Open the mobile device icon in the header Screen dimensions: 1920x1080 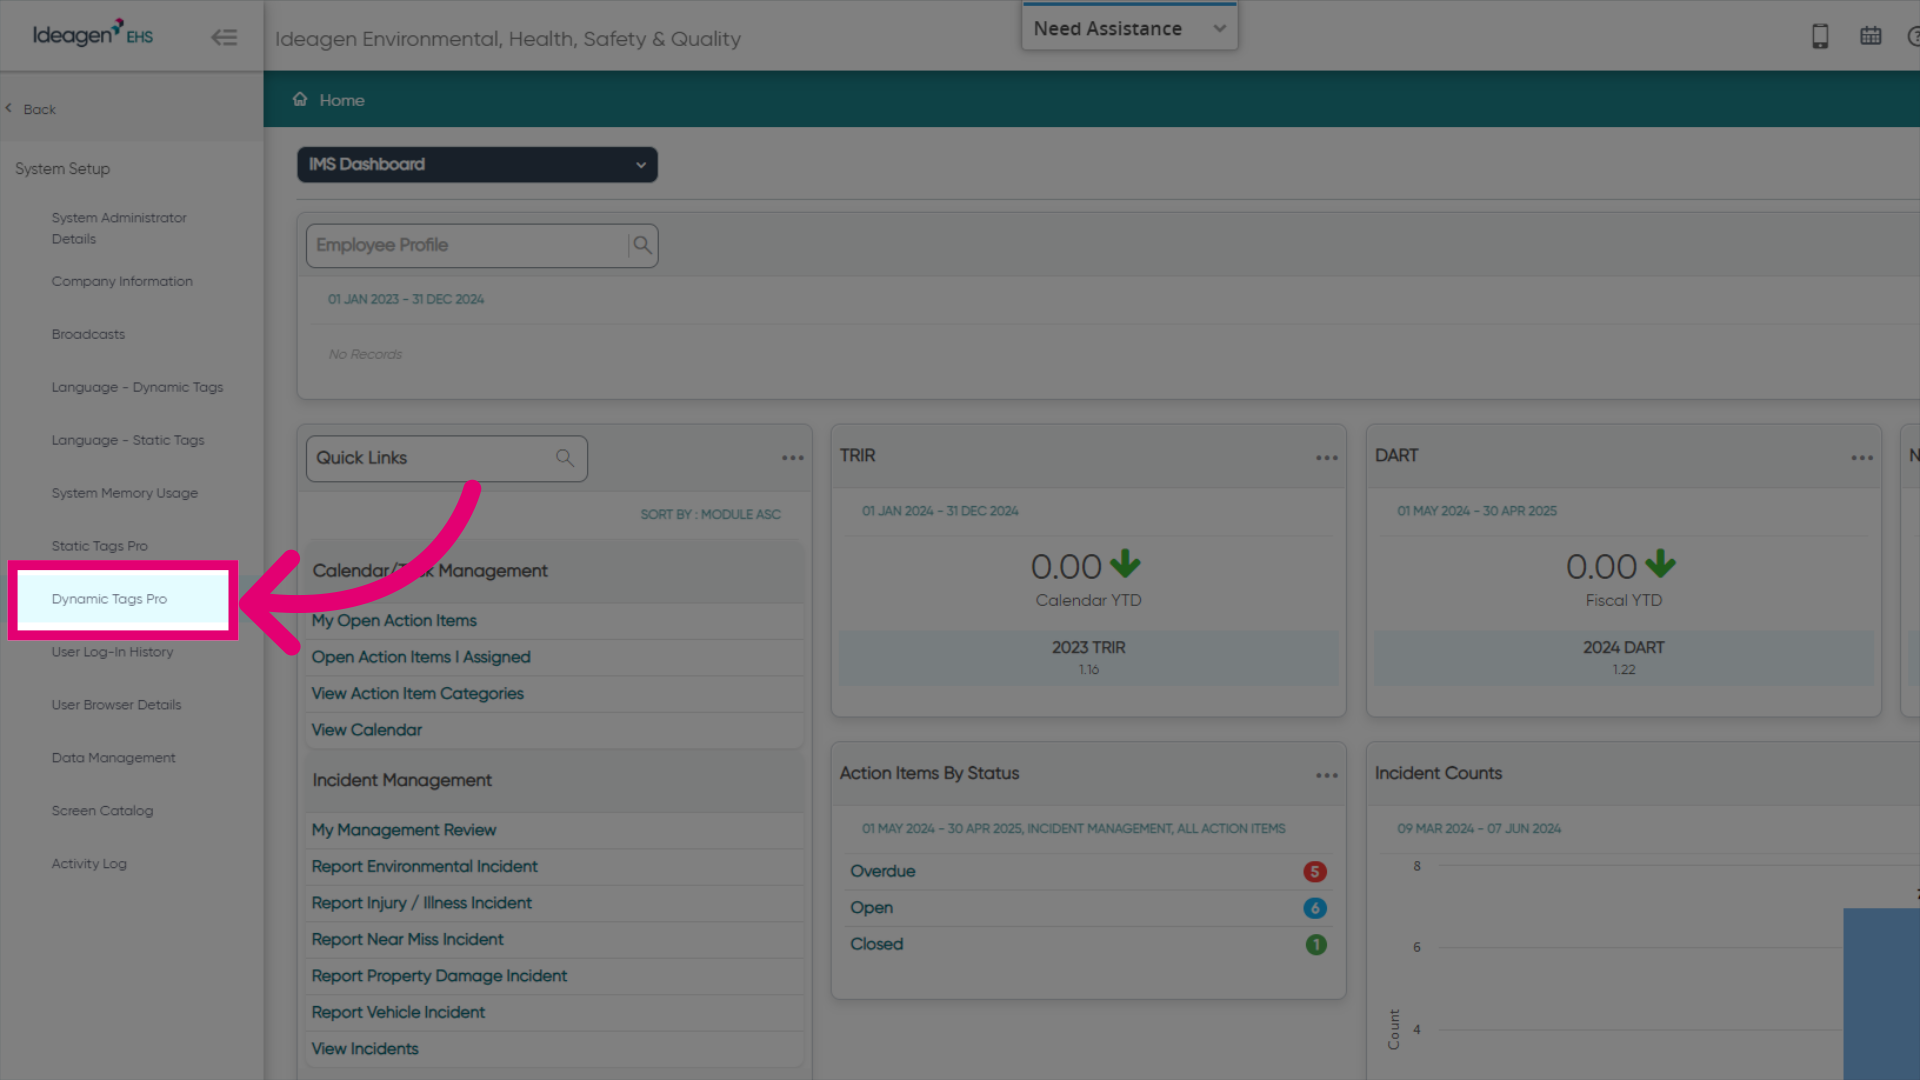point(1820,36)
